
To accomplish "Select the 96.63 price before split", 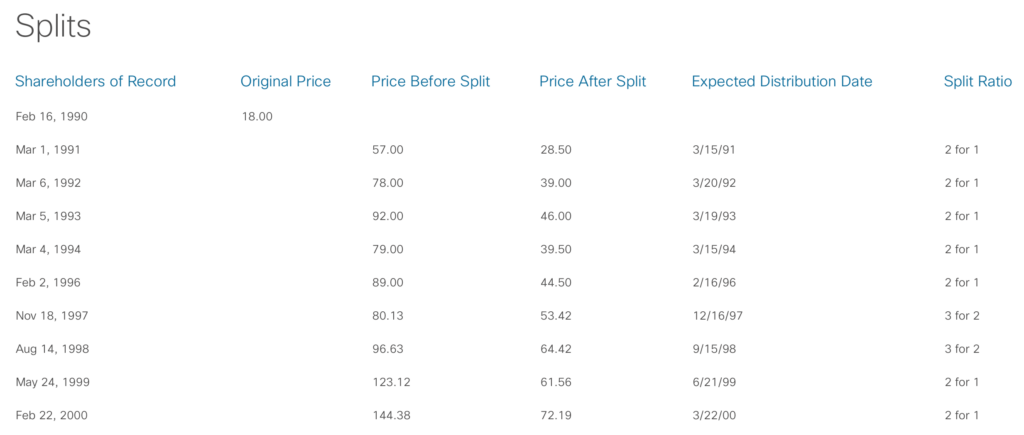I will (388, 349).
